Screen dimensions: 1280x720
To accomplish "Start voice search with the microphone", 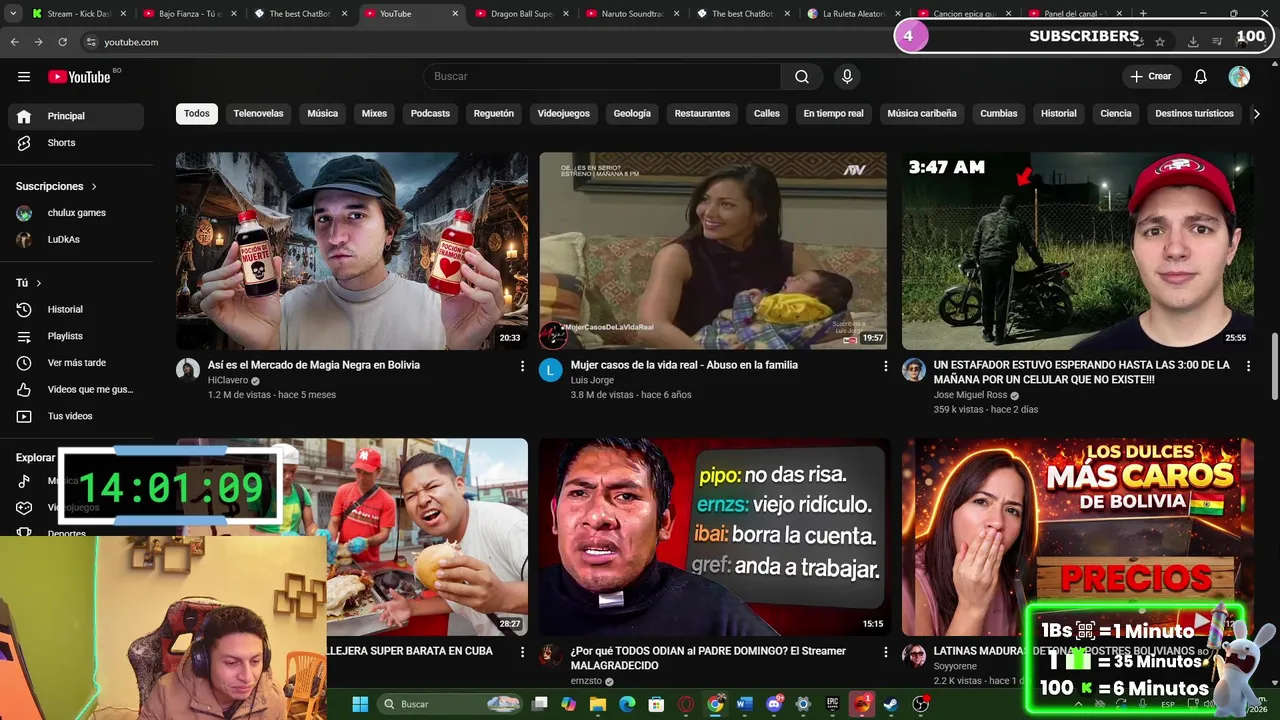I will [847, 77].
